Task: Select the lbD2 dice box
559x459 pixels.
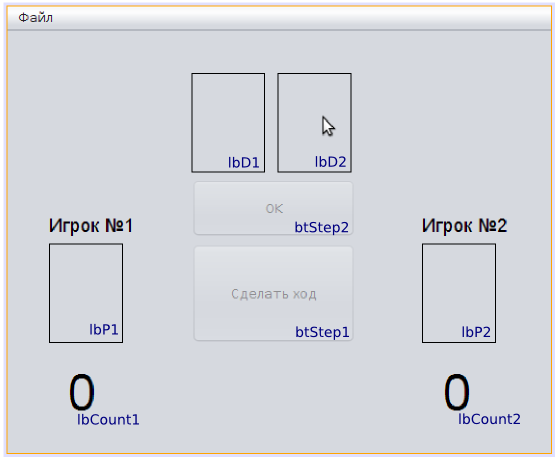Action: tap(314, 123)
